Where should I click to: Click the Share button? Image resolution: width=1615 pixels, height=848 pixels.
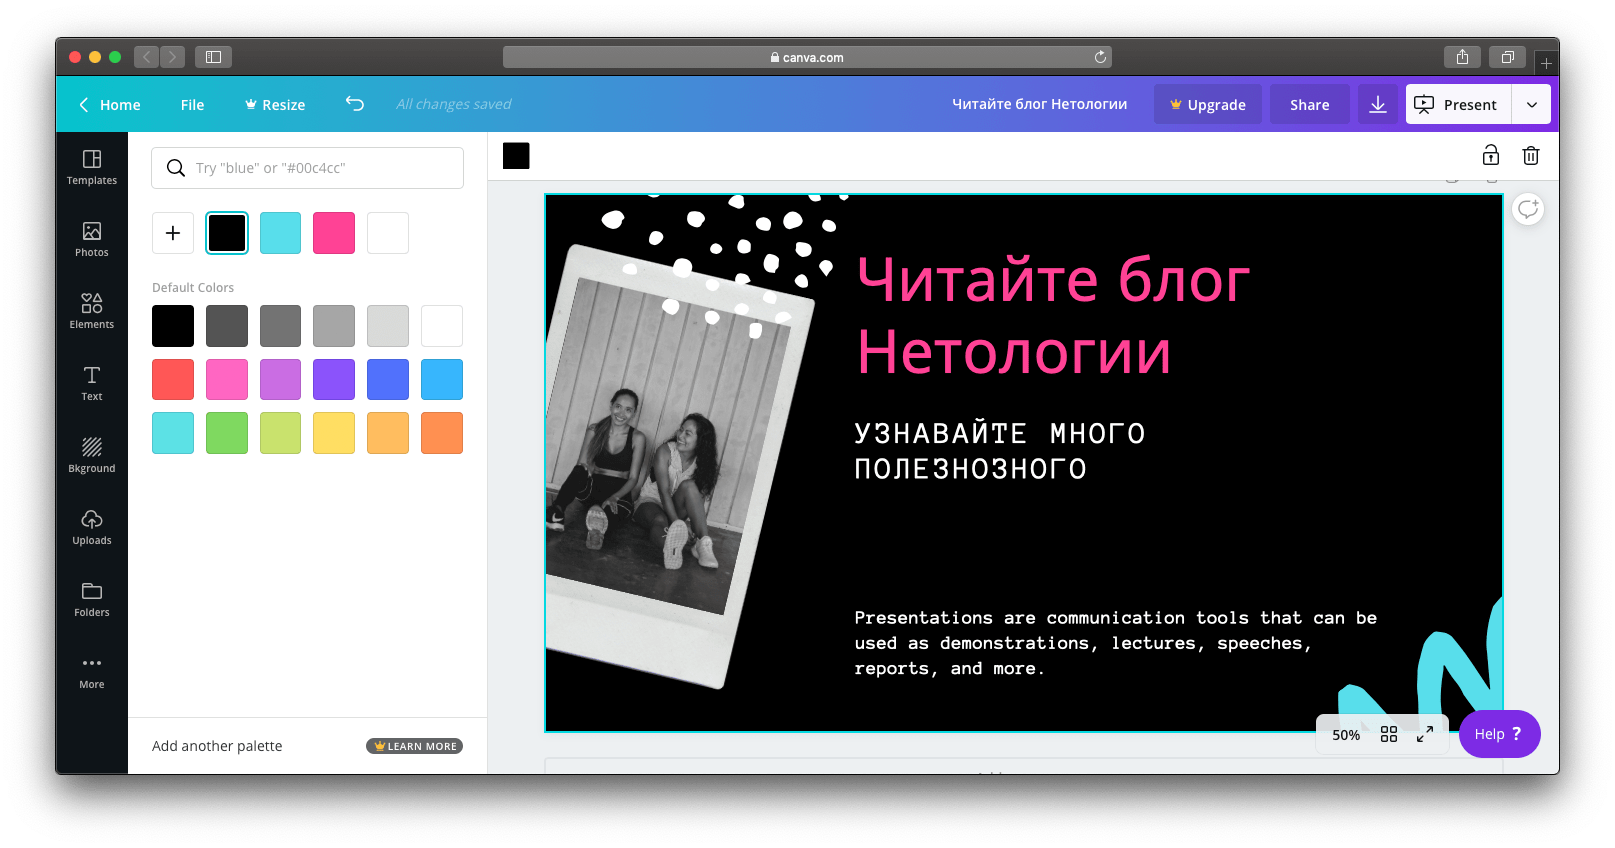(1309, 105)
